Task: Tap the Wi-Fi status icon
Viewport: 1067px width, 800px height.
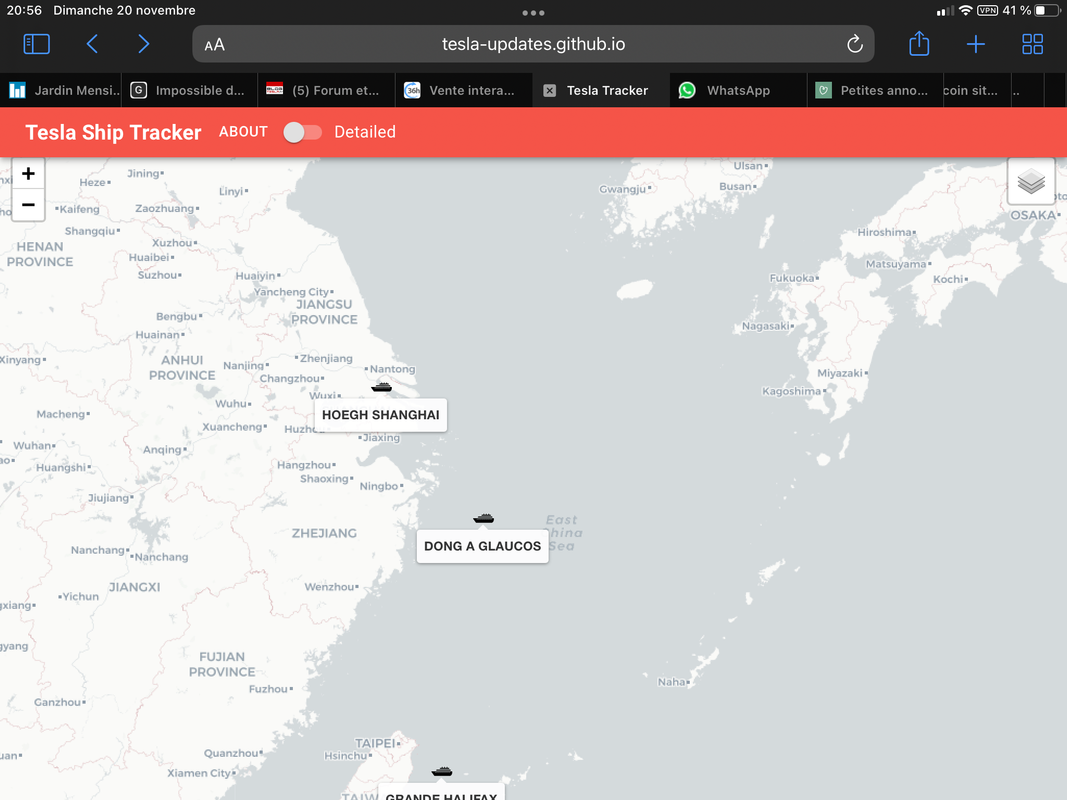Action: [x=965, y=10]
